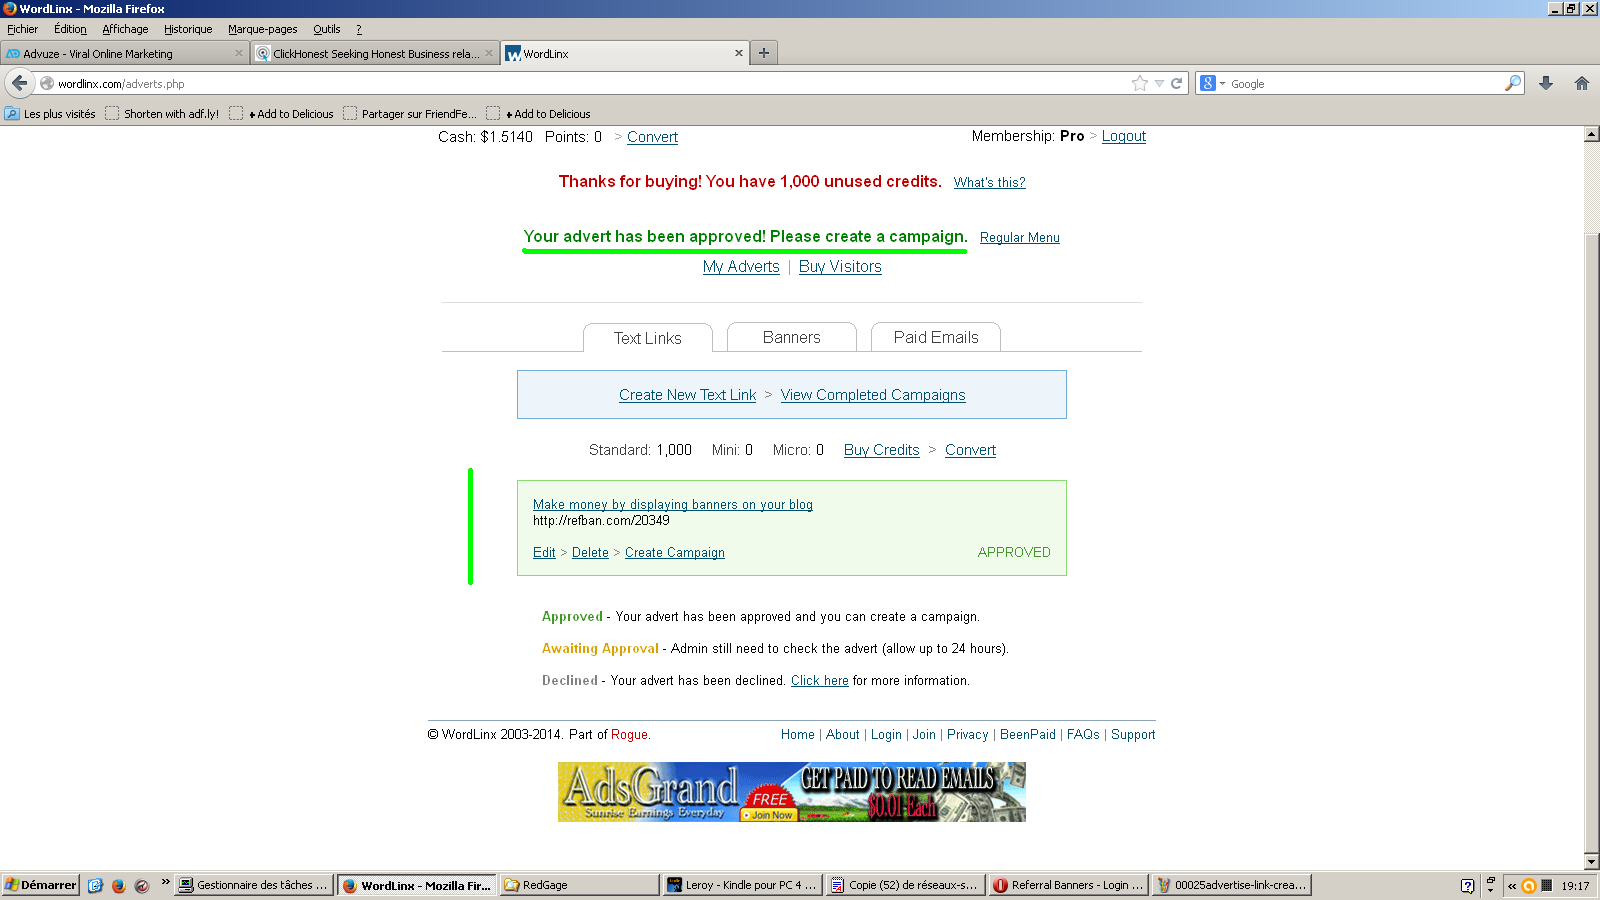Viewport: 1600px width, 900px height.
Task: Open the Édition menu
Action: pyautogui.click(x=70, y=29)
